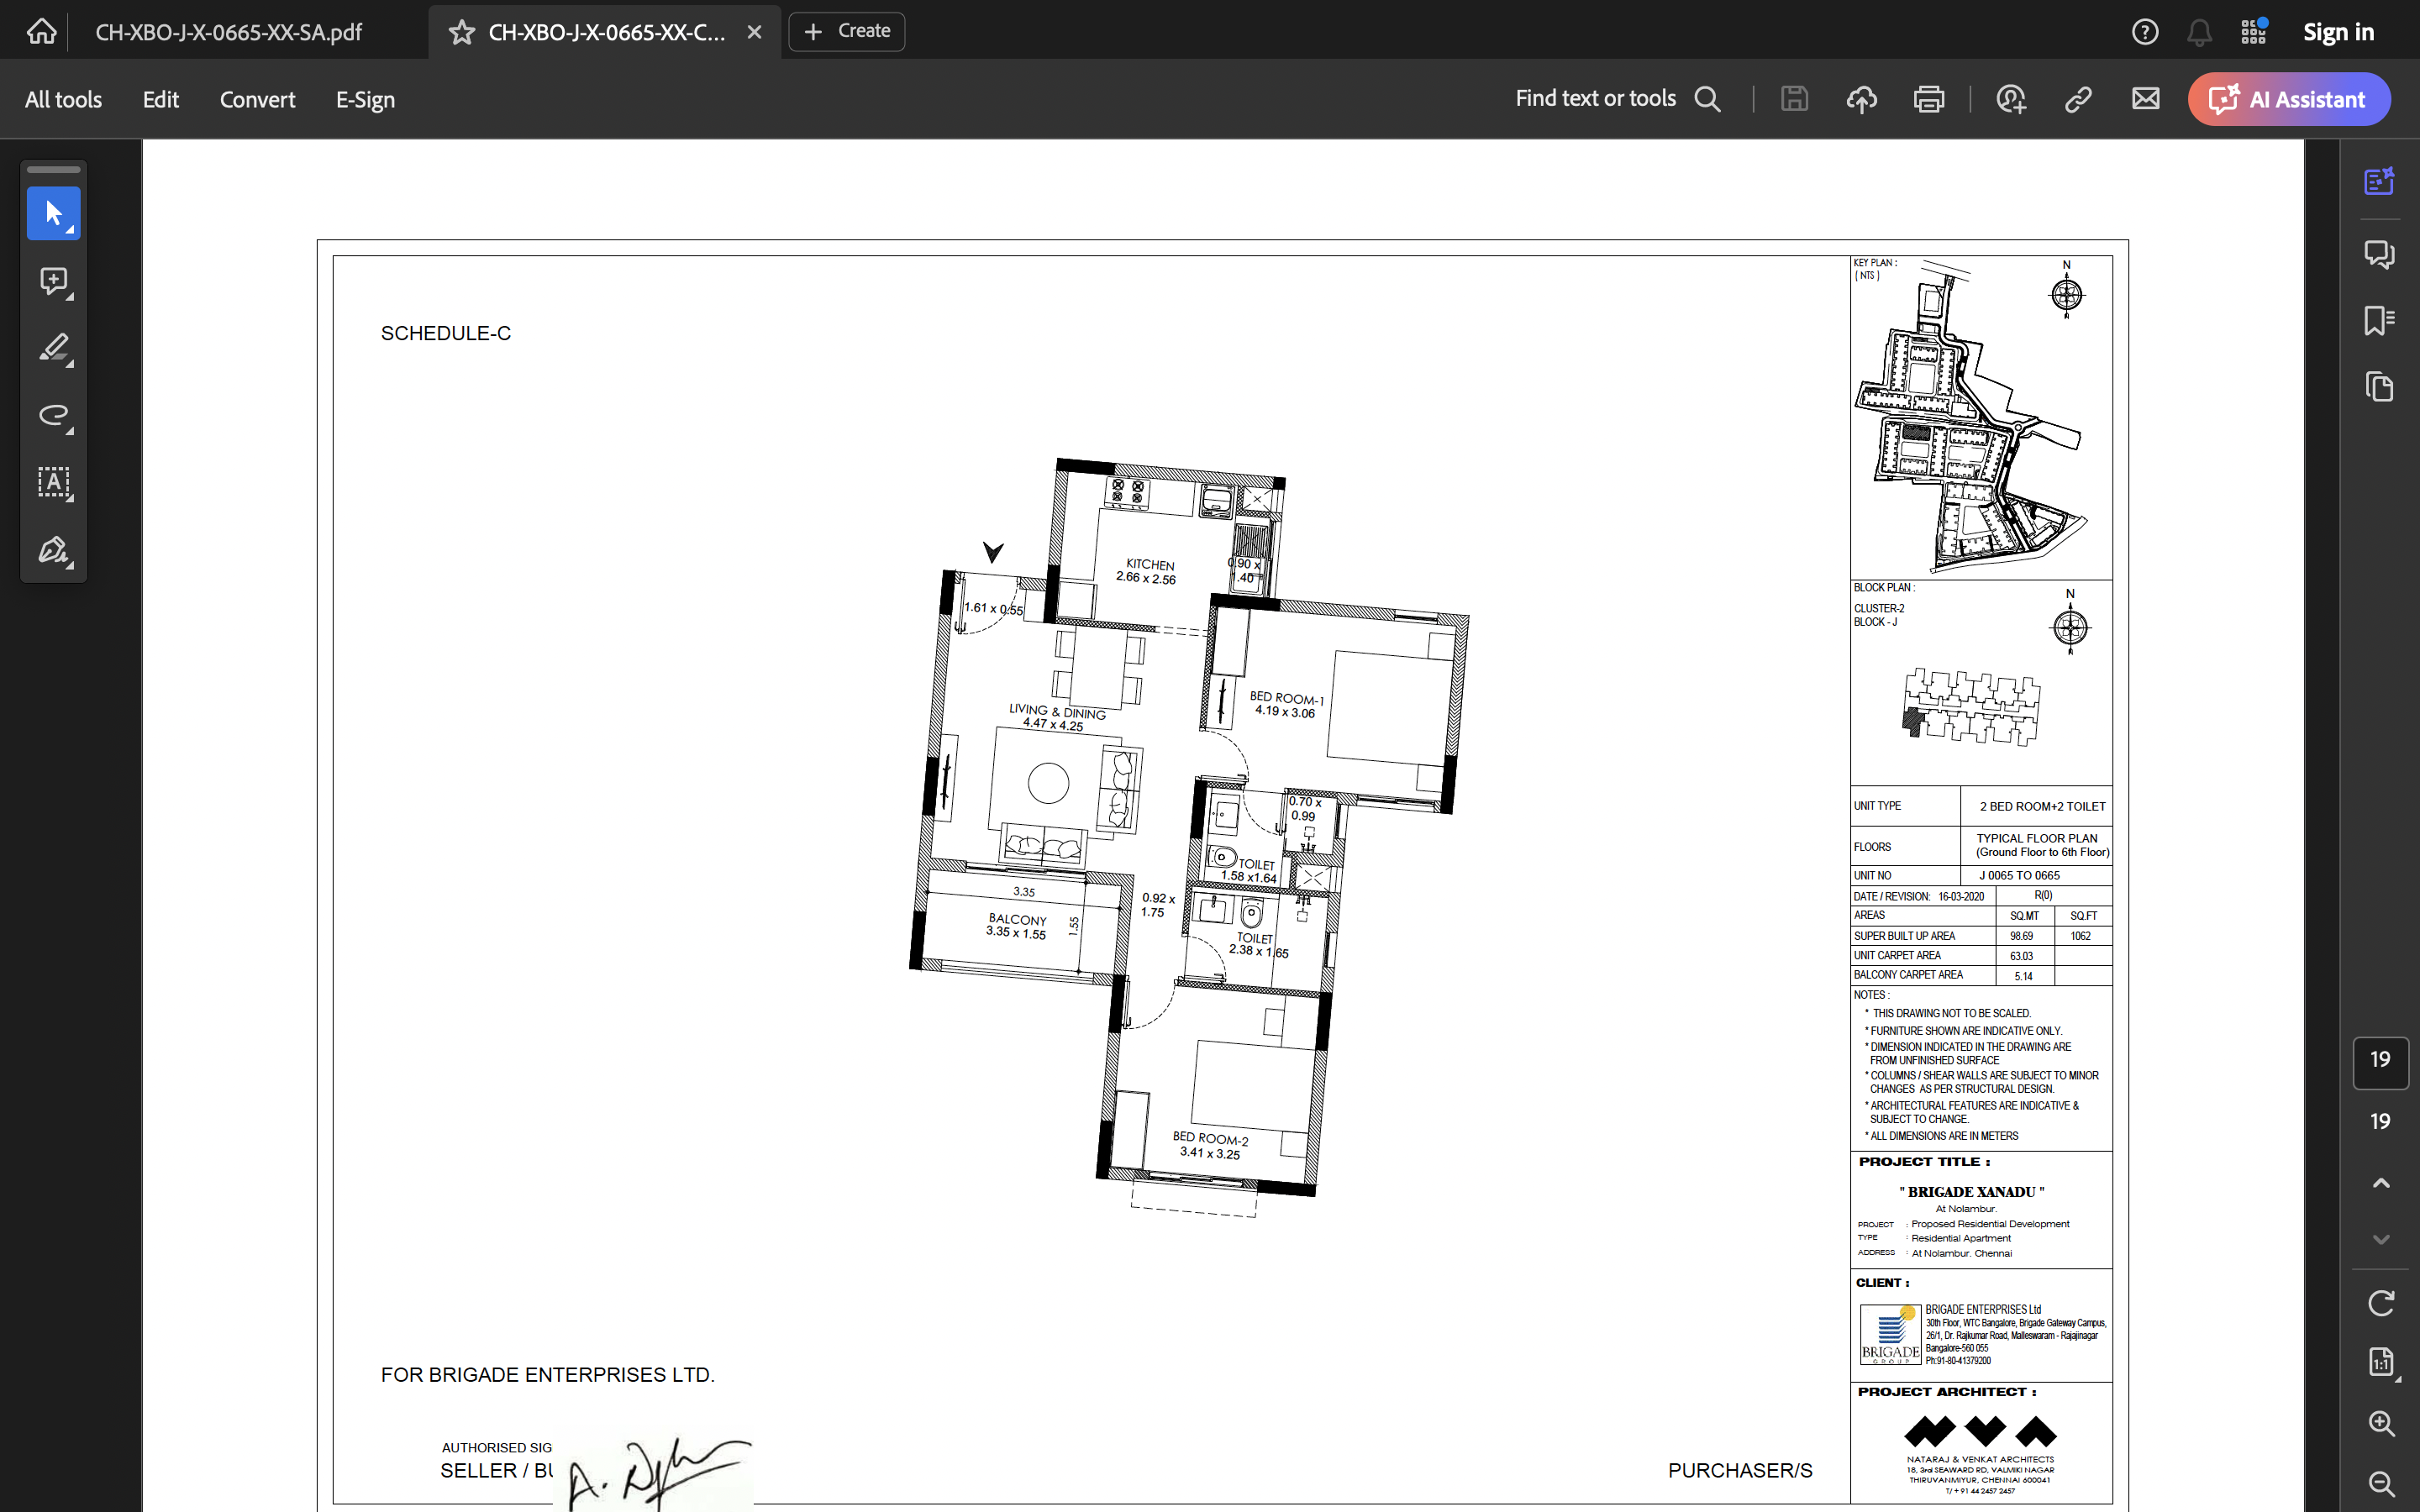Image resolution: width=2420 pixels, height=1512 pixels.
Task: Rotate the page view
Action: (x=2381, y=1303)
